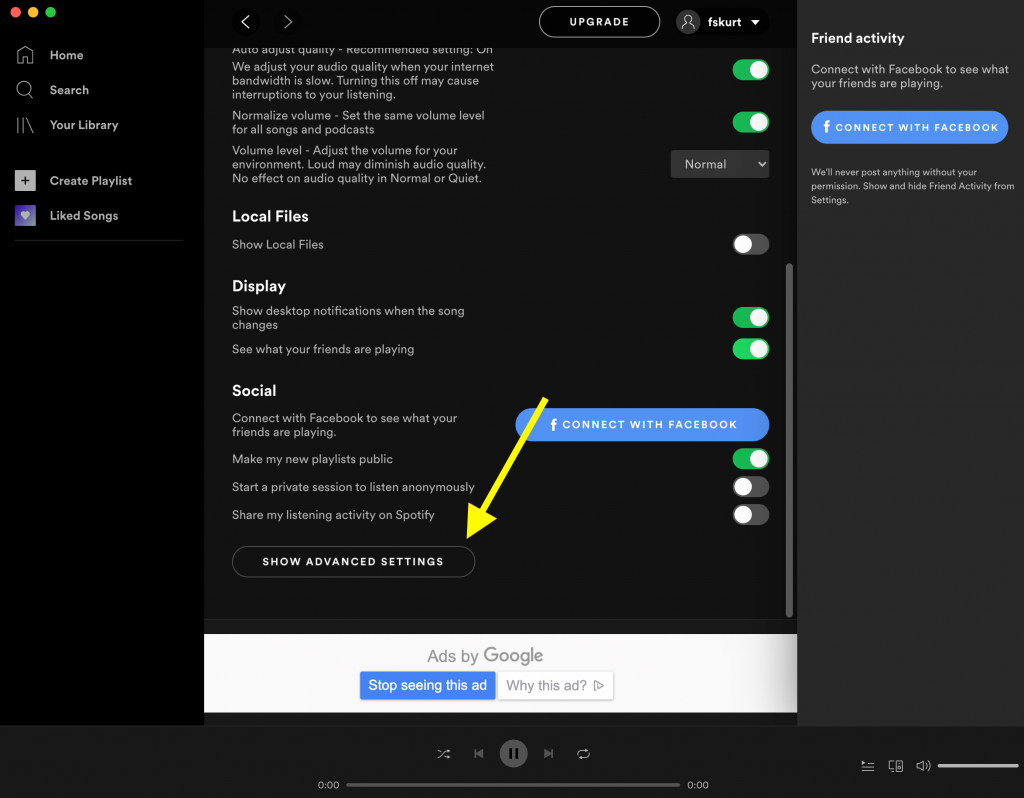This screenshot has width=1024, height=798.
Task: Click the Search magnifier icon
Action: coord(25,90)
